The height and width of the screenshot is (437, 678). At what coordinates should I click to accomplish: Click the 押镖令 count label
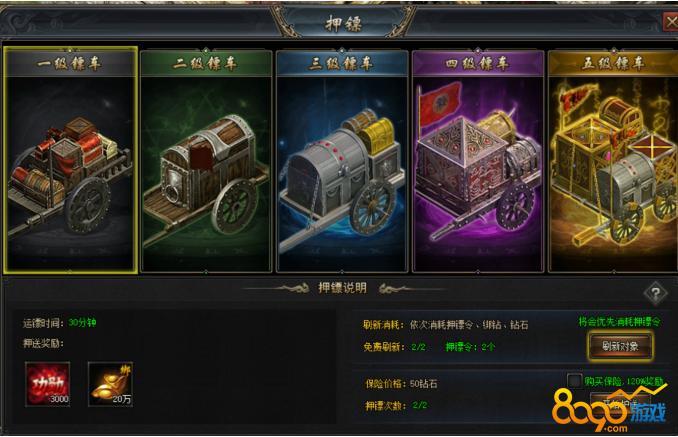coord(470,347)
